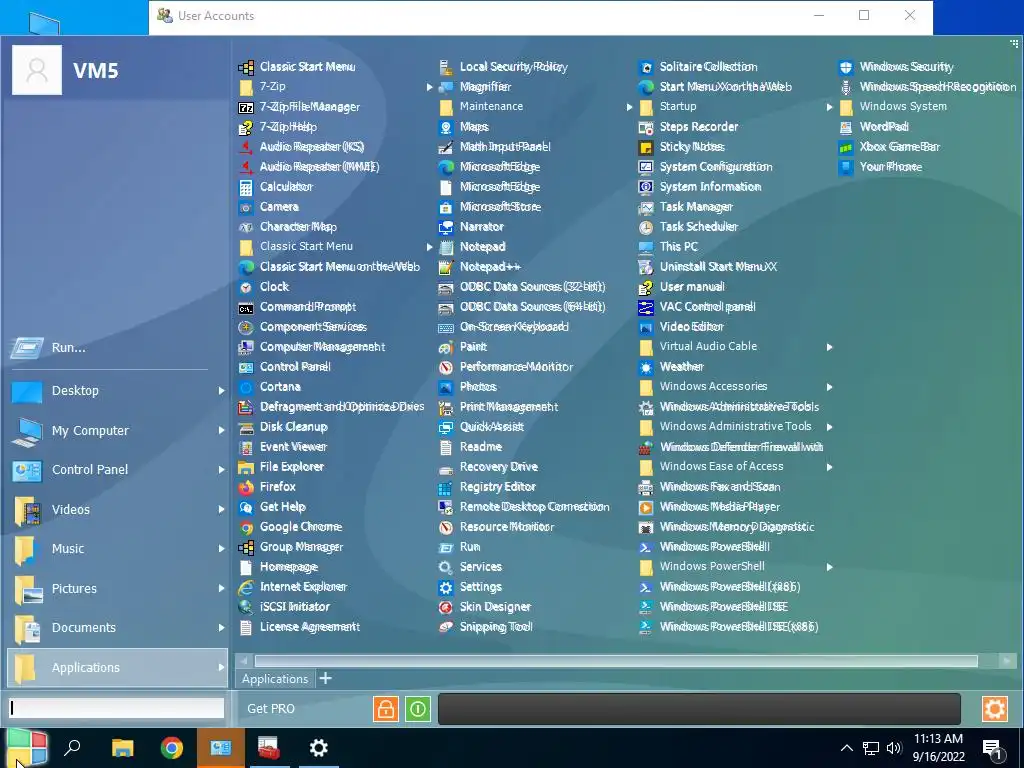Launch Cortana from the list
1024x768 pixels.
(270, 387)
